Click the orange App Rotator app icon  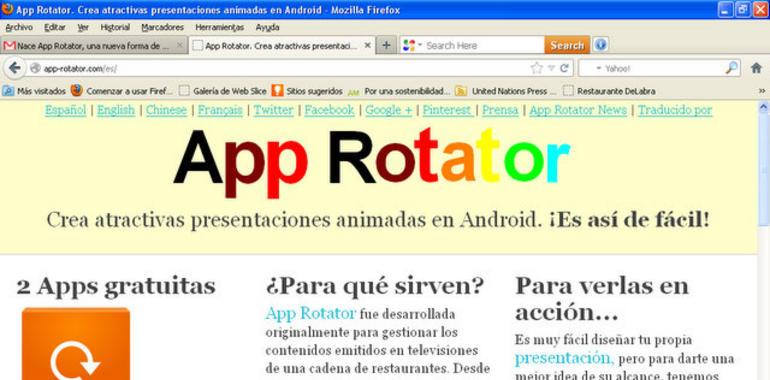point(76,344)
